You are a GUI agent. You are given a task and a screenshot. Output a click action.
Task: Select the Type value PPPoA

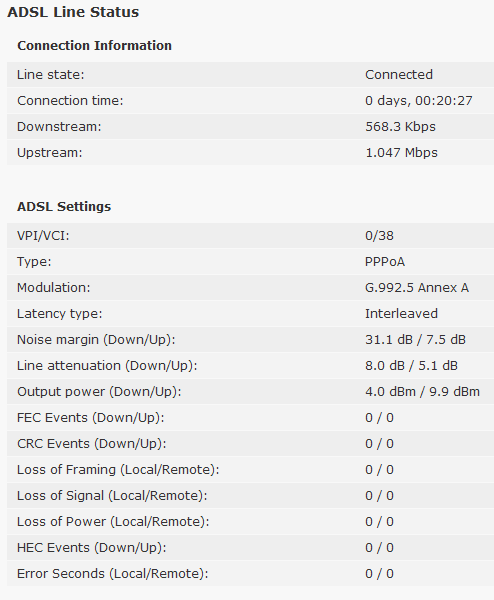click(385, 262)
